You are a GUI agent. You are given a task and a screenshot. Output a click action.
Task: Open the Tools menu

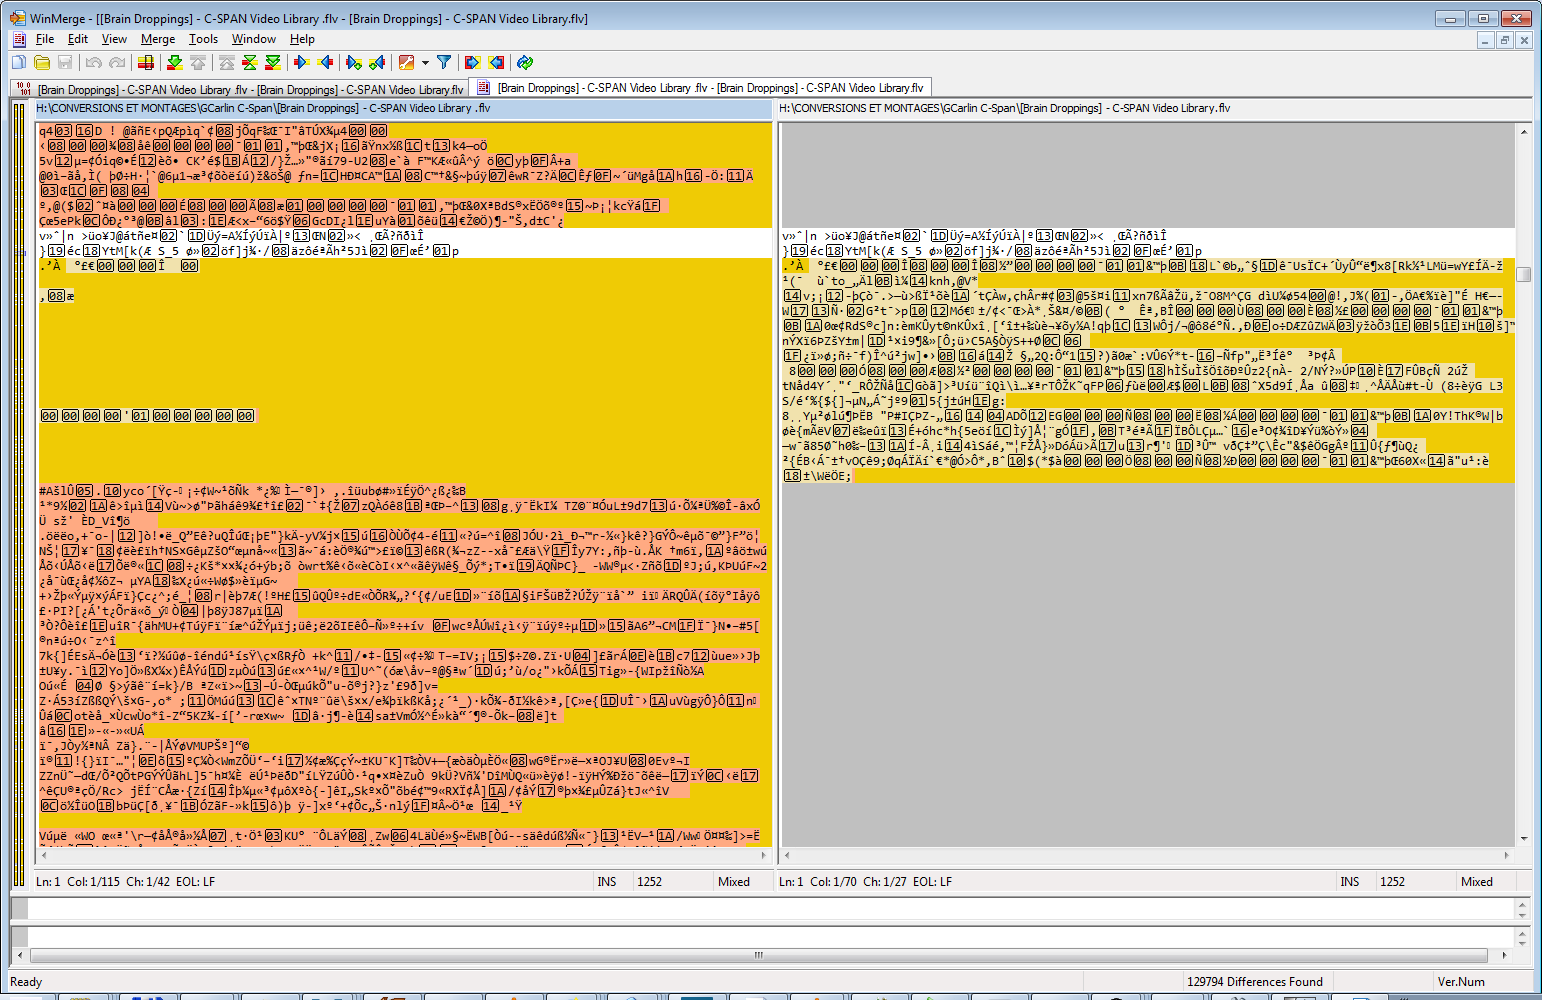[203, 39]
